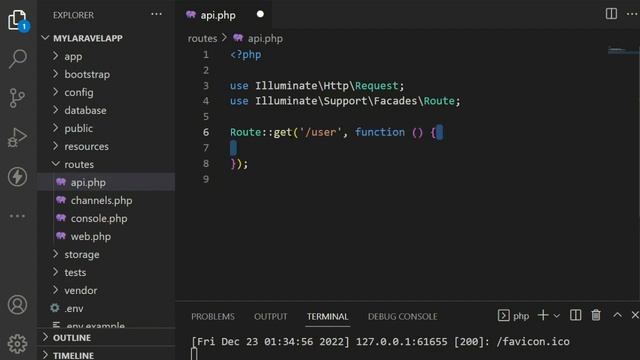This screenshot has height=360, width=640.
Task: Expand the public folder
Action: (x=78, y=128)
